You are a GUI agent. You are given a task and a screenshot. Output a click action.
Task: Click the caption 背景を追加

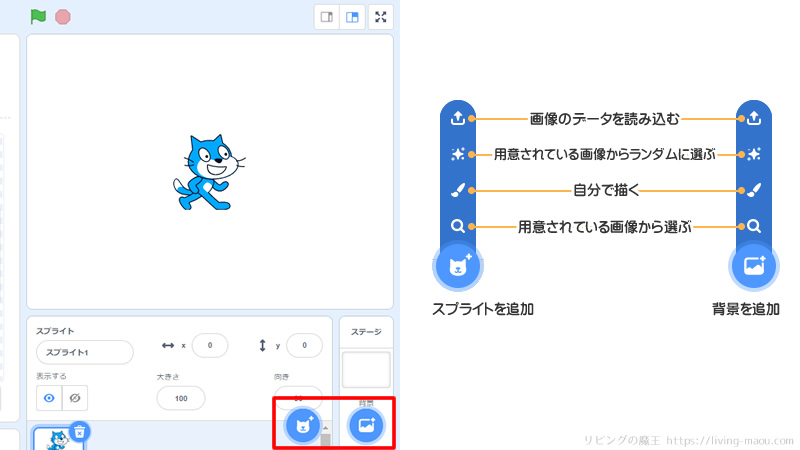(x=745, y=309)
